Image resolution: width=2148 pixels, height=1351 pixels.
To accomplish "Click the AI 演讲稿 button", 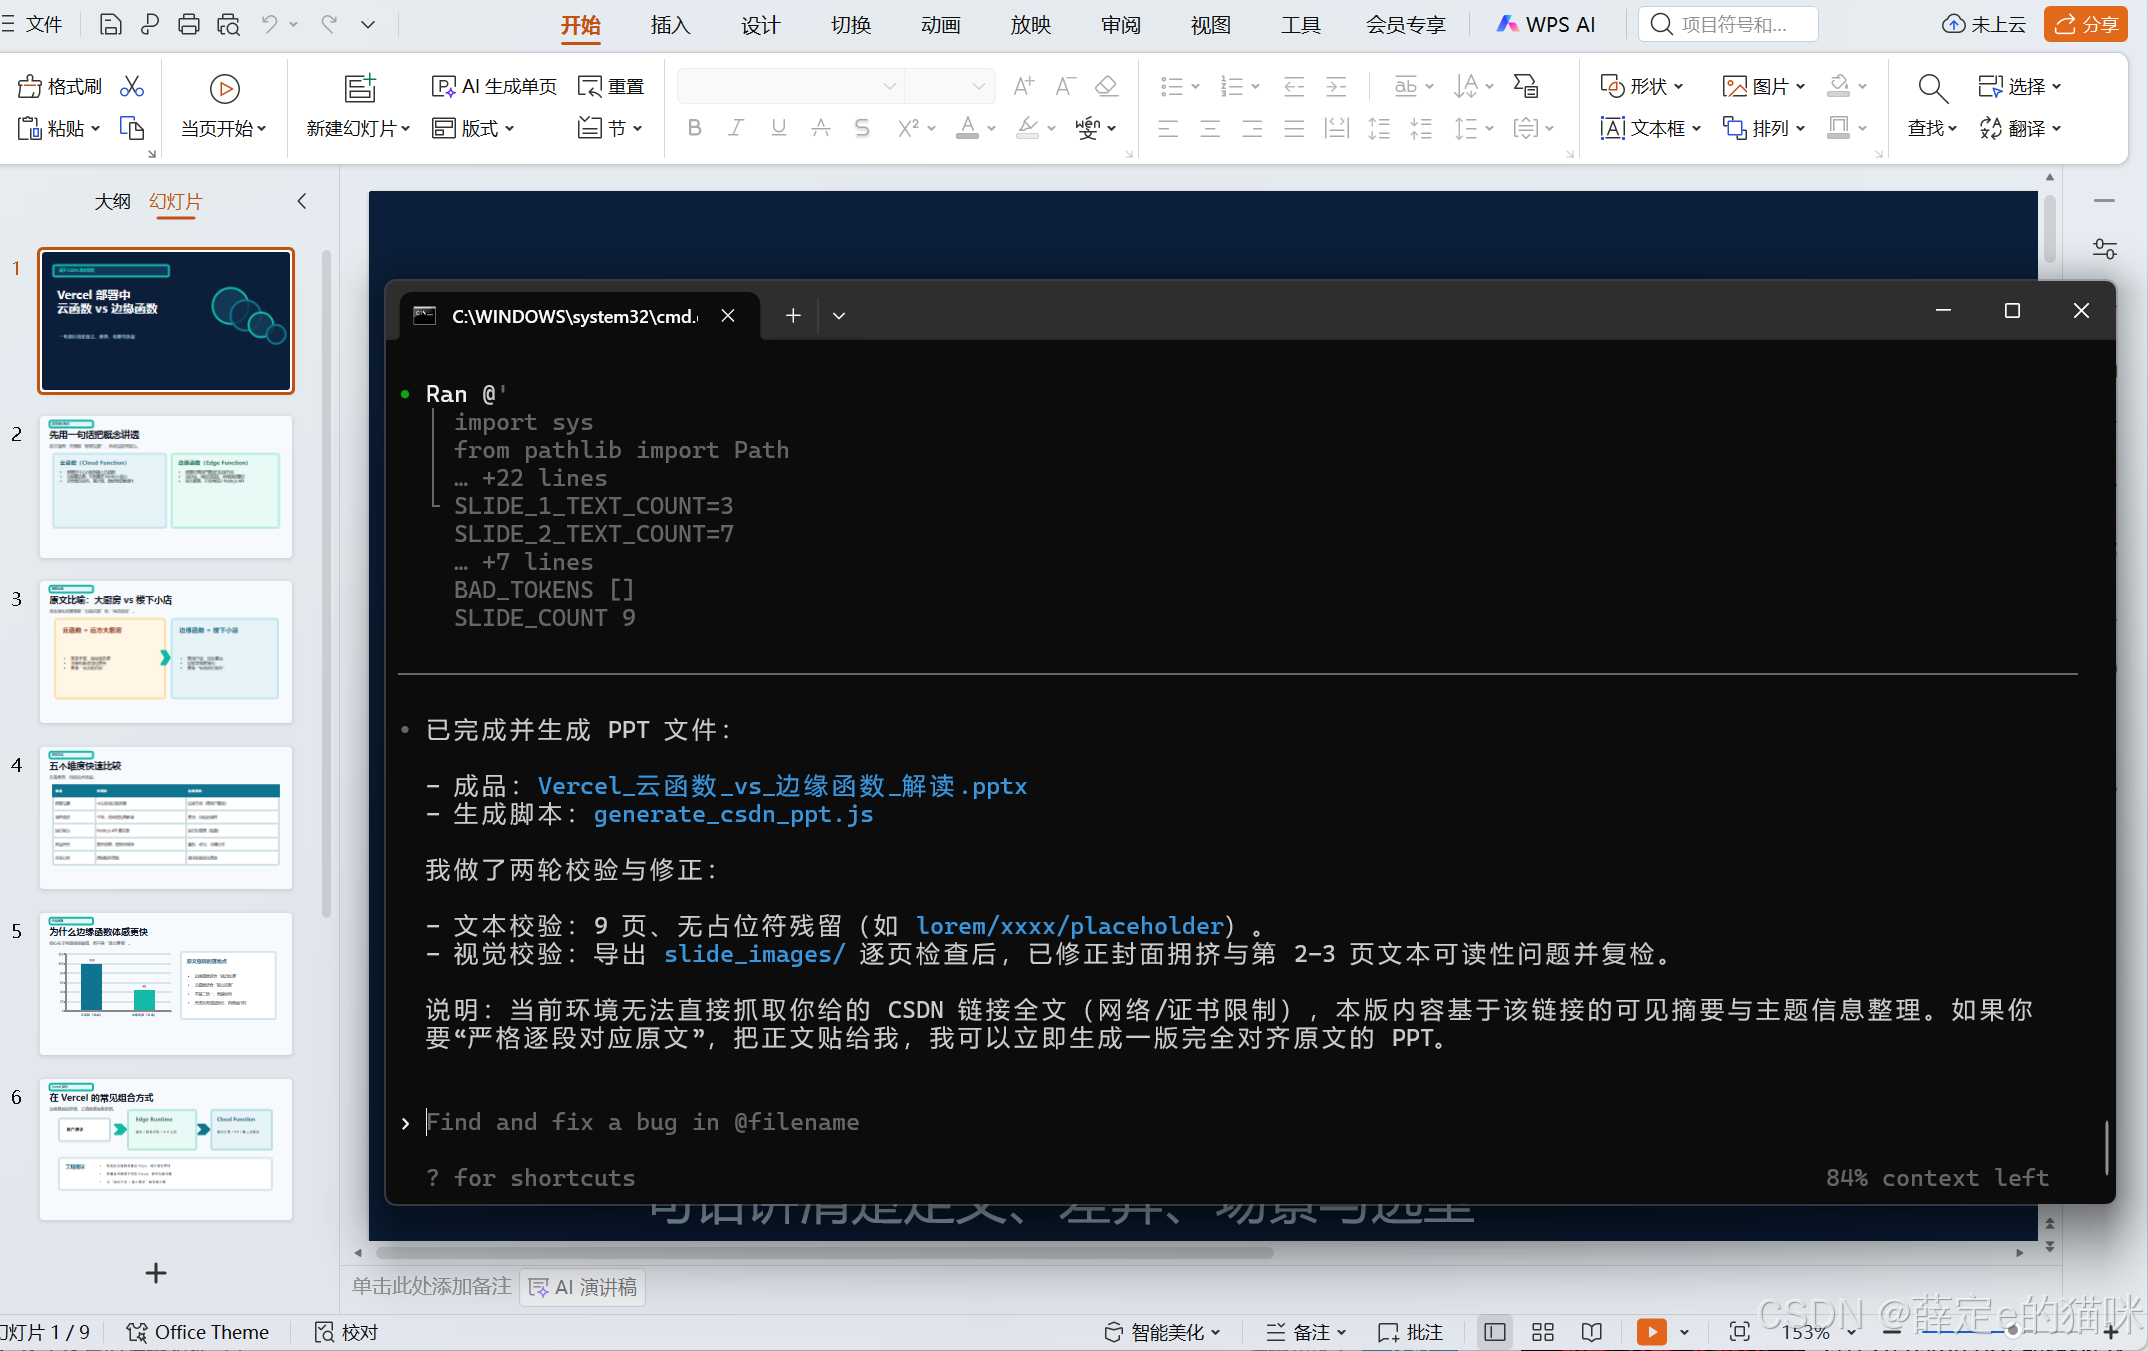I will click(x=583, y=1287).
